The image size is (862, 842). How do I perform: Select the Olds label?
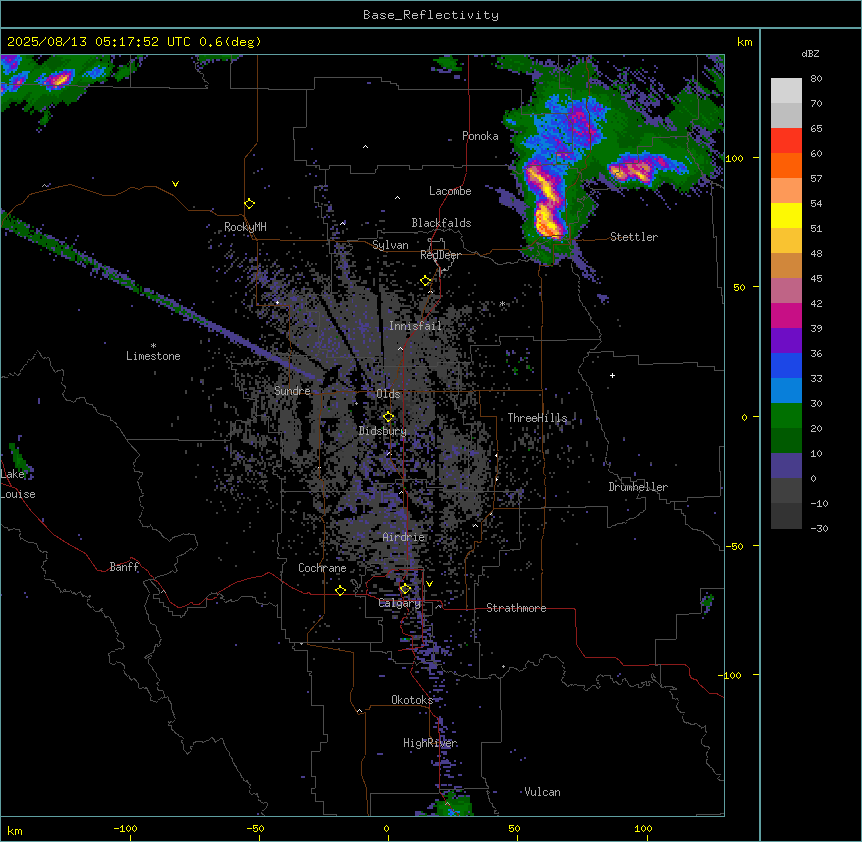pyautogui.click(x=388, y=394)
